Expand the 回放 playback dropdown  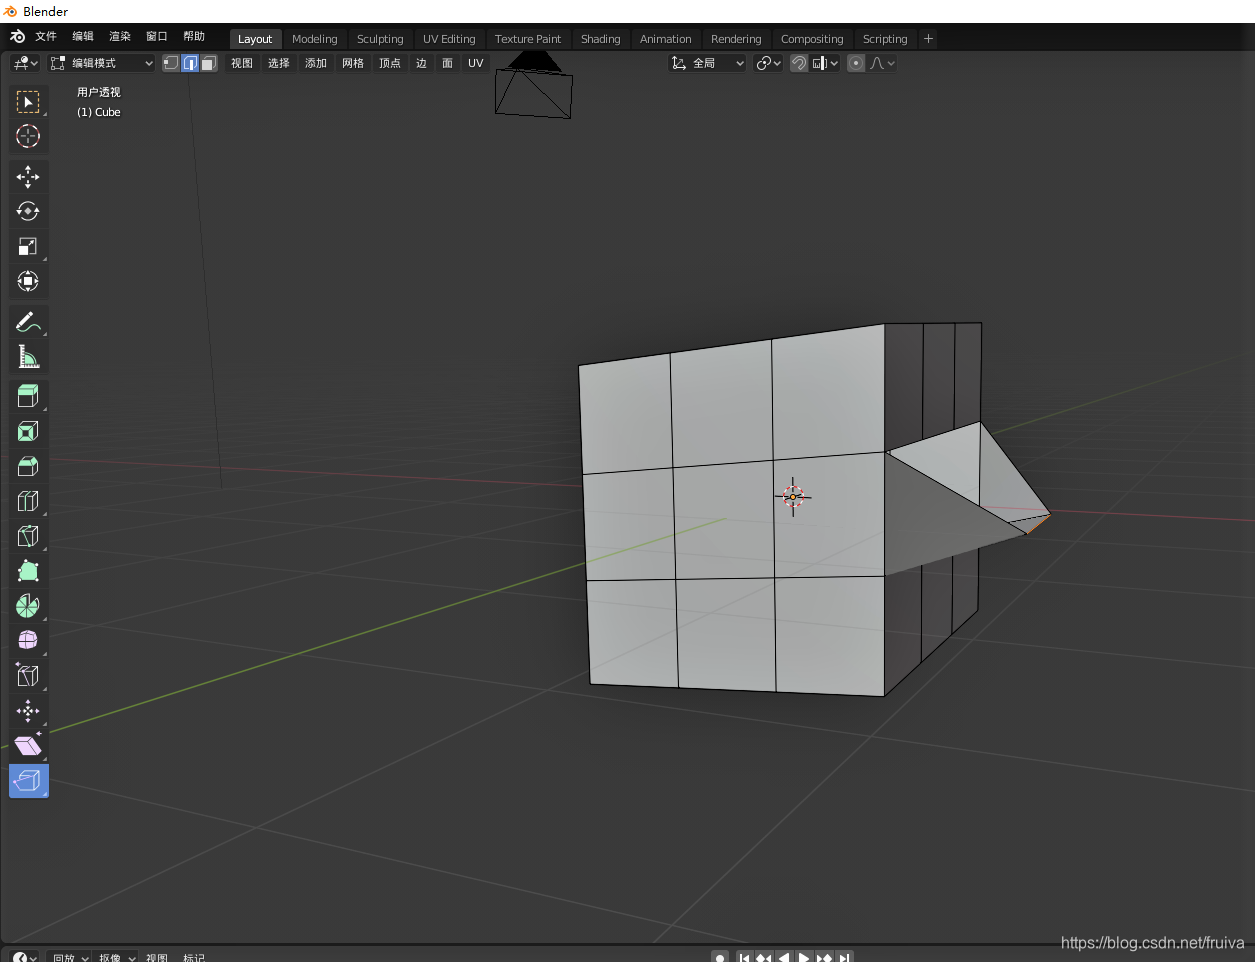pos(70,957)
